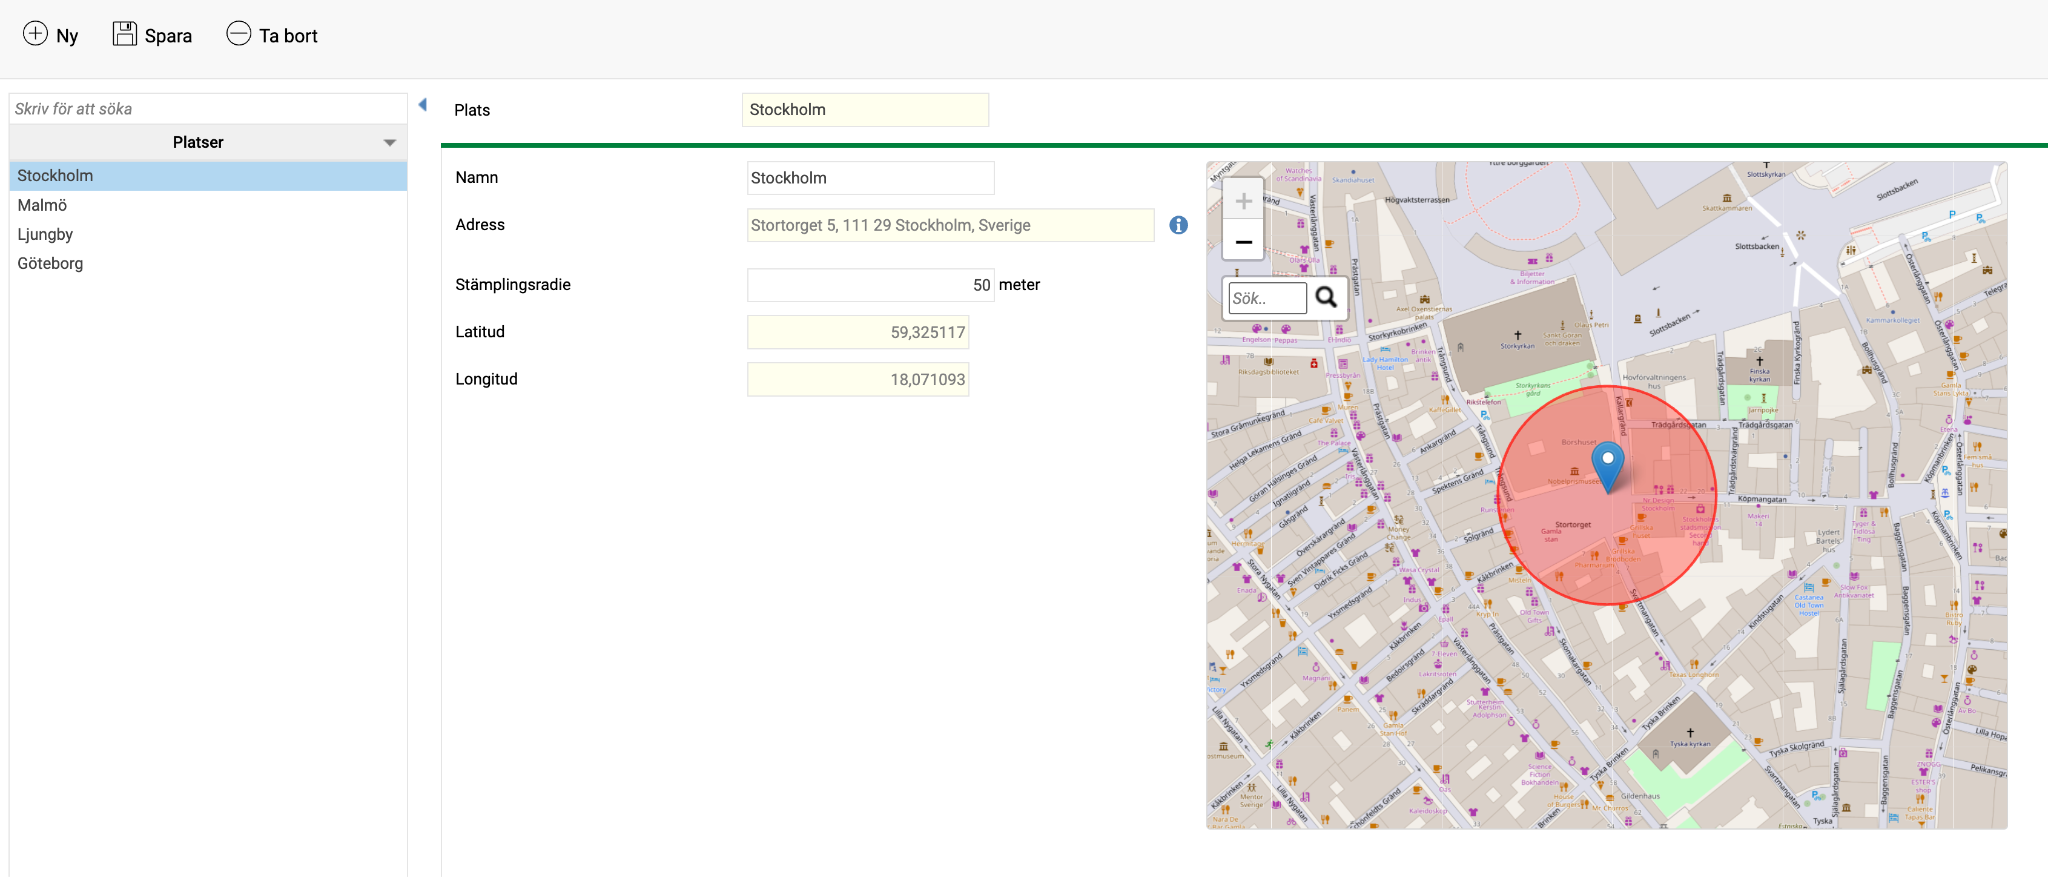This screenshot has height=877, width=2048.
Task: Click the blue location pin on map
Action: (1608, 467)
